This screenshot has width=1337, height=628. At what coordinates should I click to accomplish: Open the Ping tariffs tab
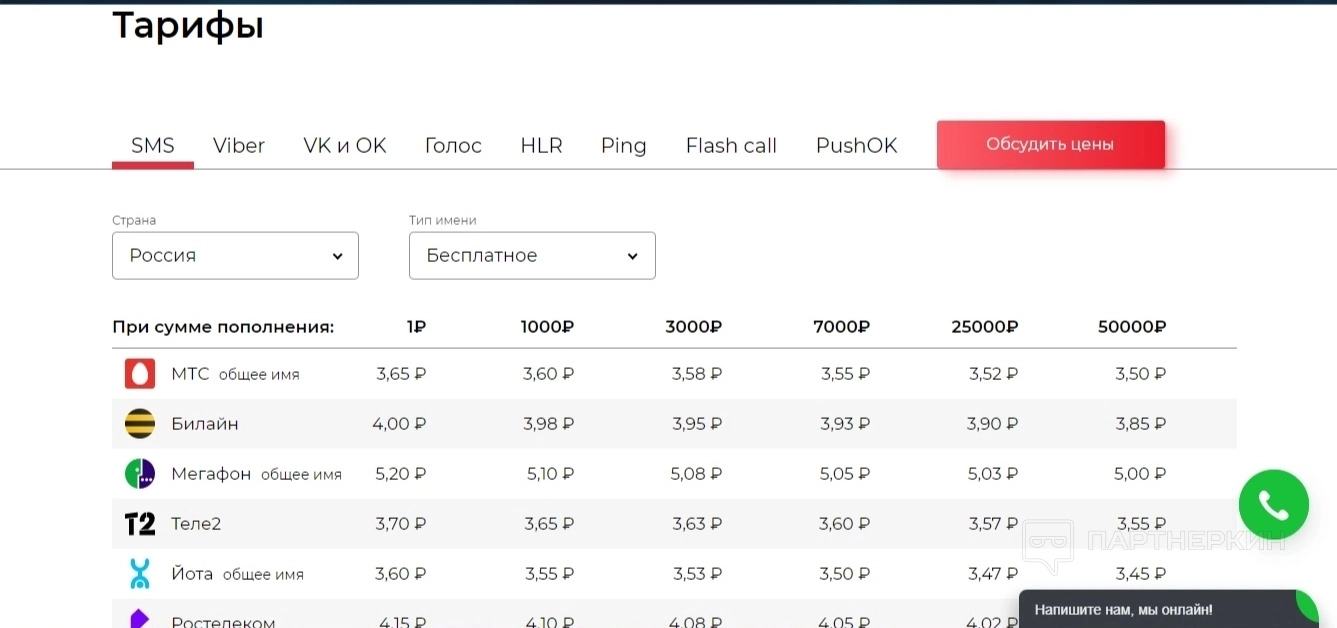pyautogui.click(x=624, y=146)
